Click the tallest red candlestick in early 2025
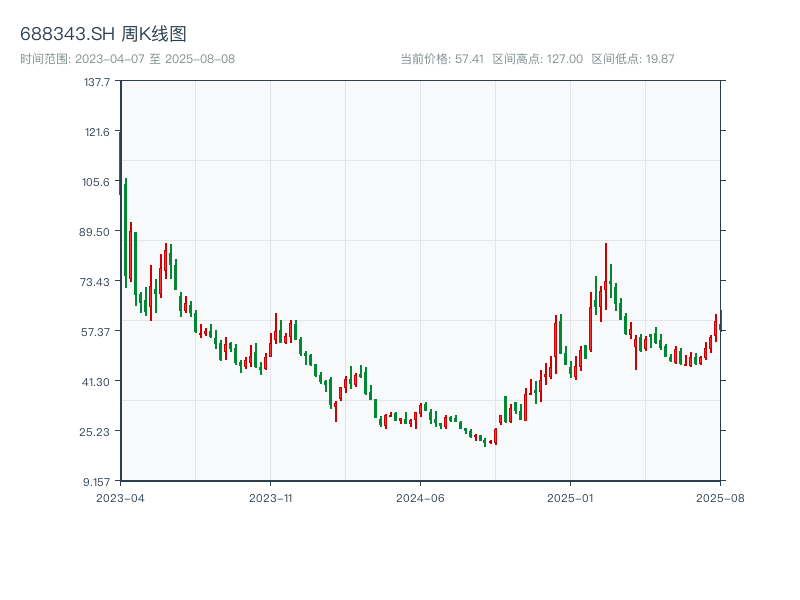 tap(605, 275)
